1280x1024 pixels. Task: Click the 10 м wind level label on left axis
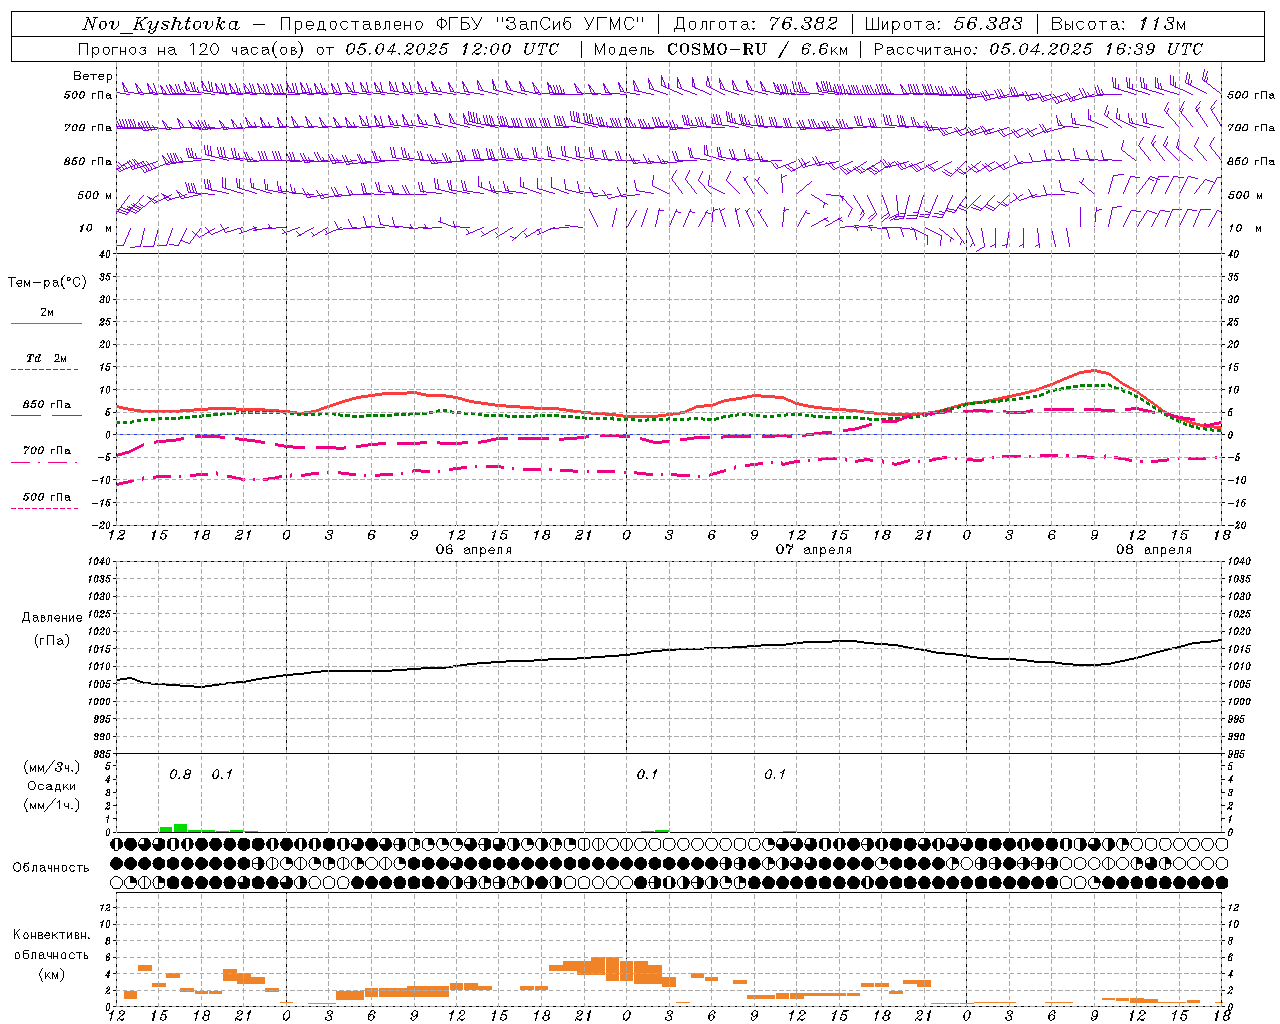click(95, 228)
